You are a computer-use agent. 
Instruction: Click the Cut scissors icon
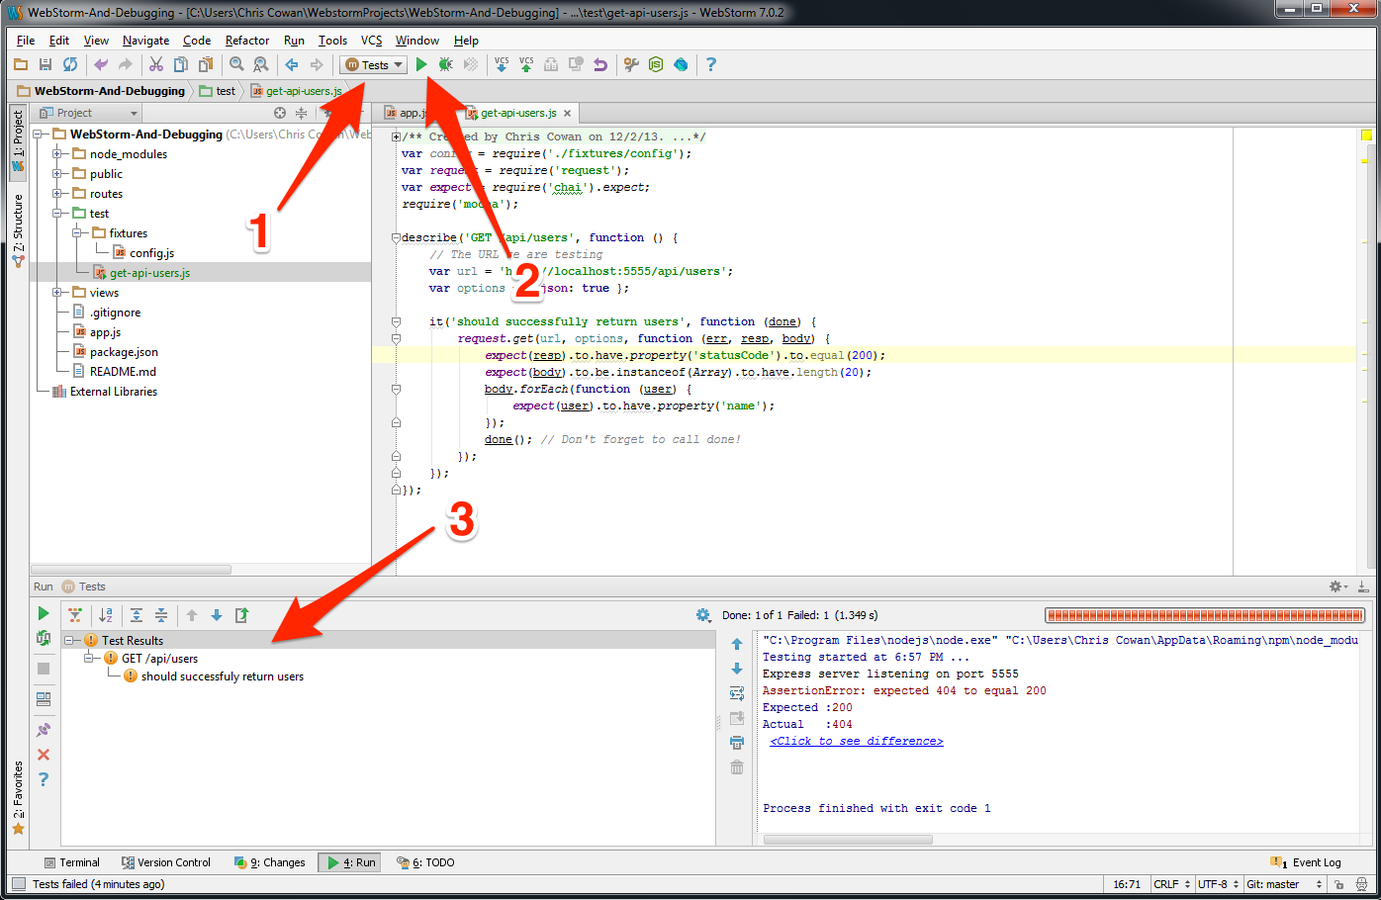pos(156,65)
